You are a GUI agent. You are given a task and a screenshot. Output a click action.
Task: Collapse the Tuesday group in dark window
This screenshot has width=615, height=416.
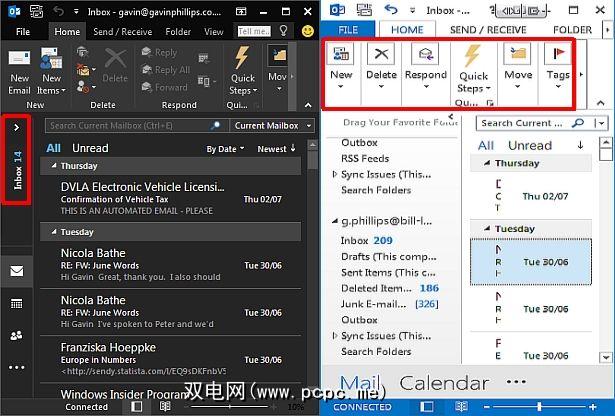tap(54, 232)
